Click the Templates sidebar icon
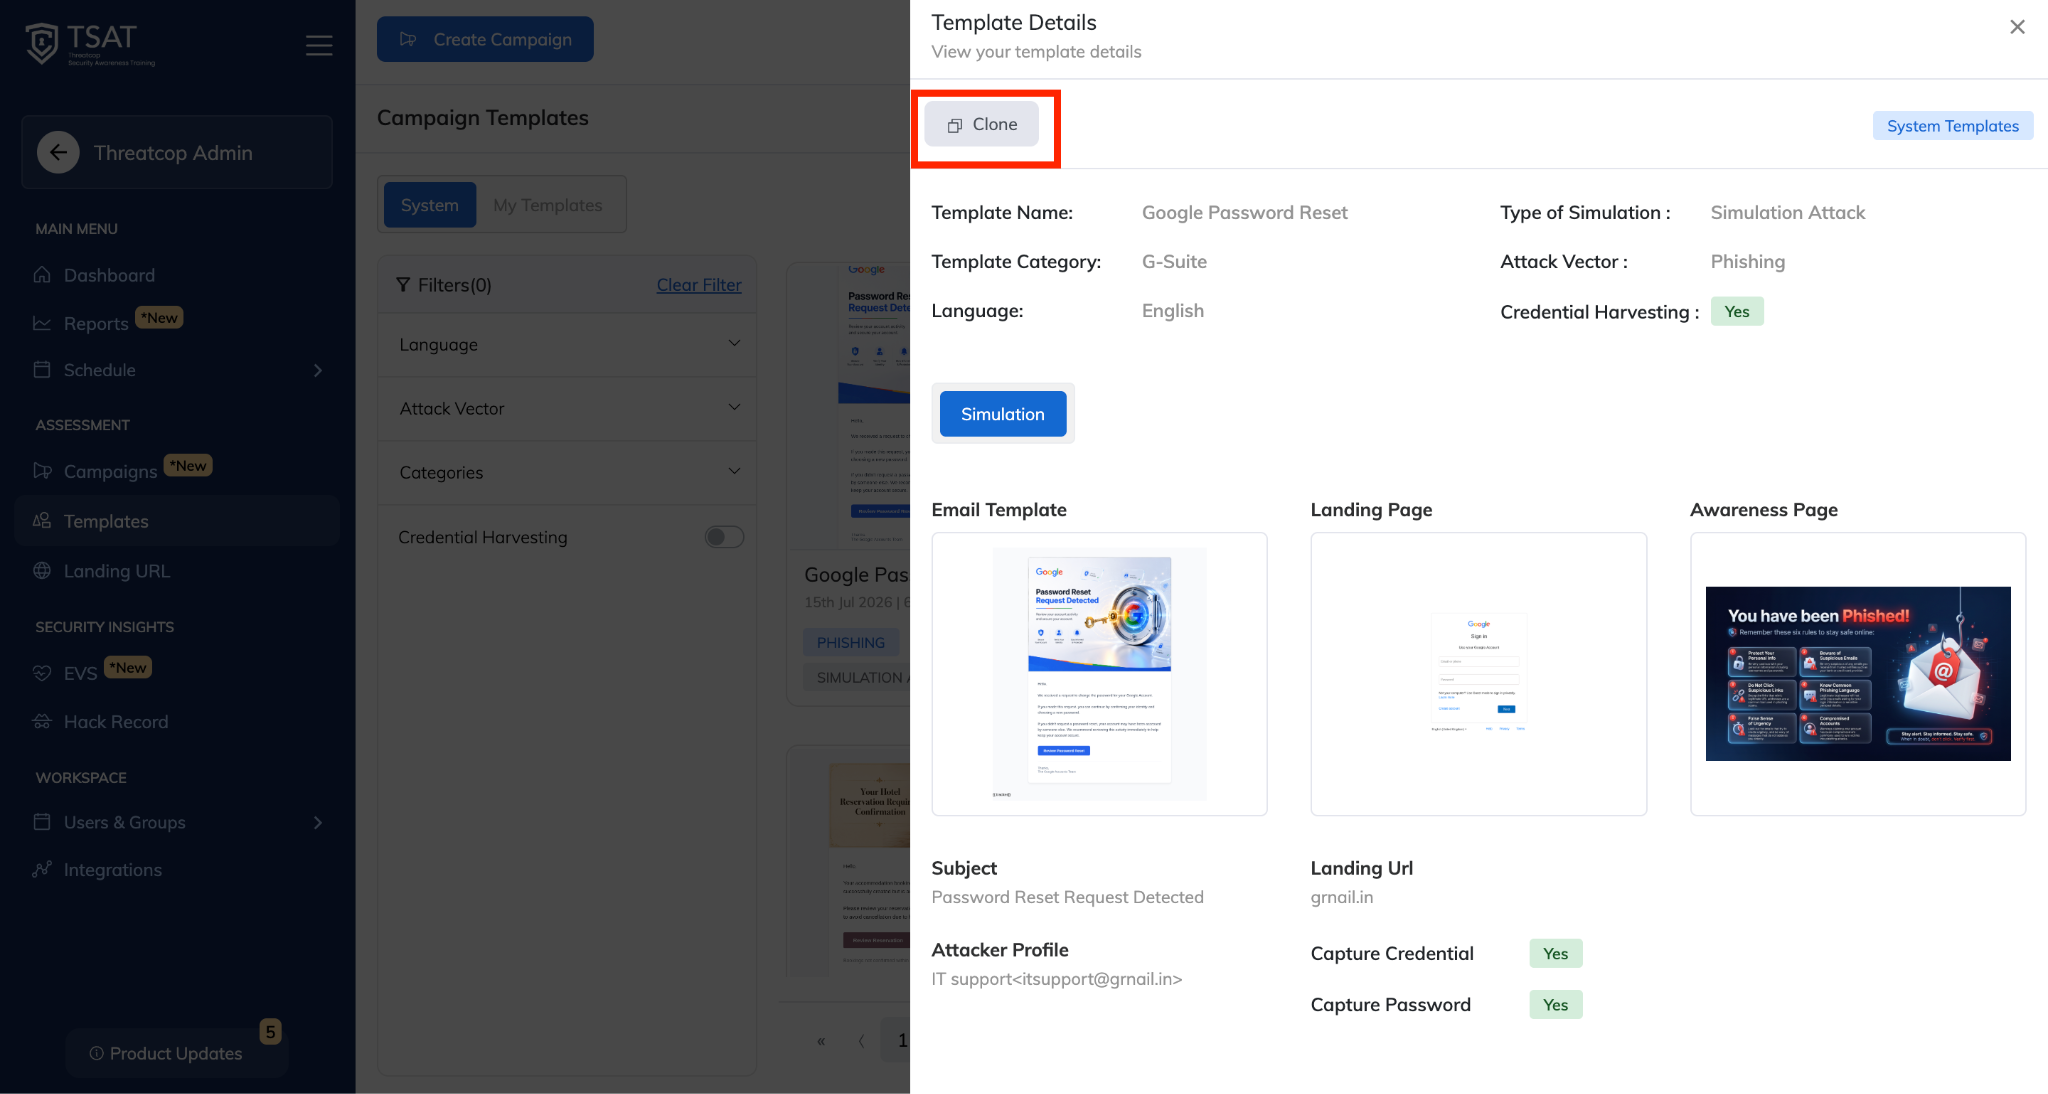 [x=42, y=521]
